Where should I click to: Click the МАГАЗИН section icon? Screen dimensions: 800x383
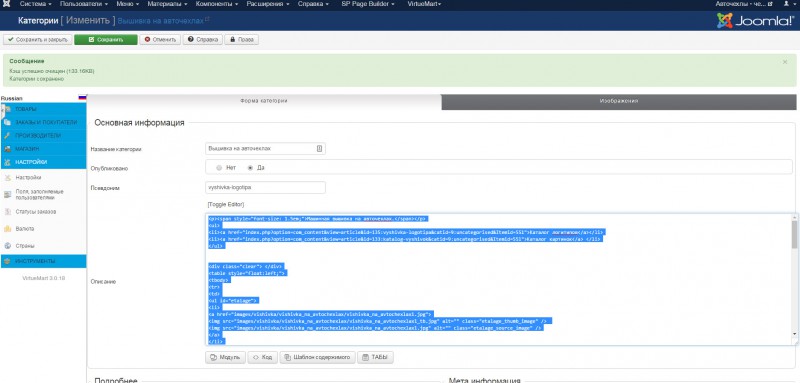coord(7,149)
